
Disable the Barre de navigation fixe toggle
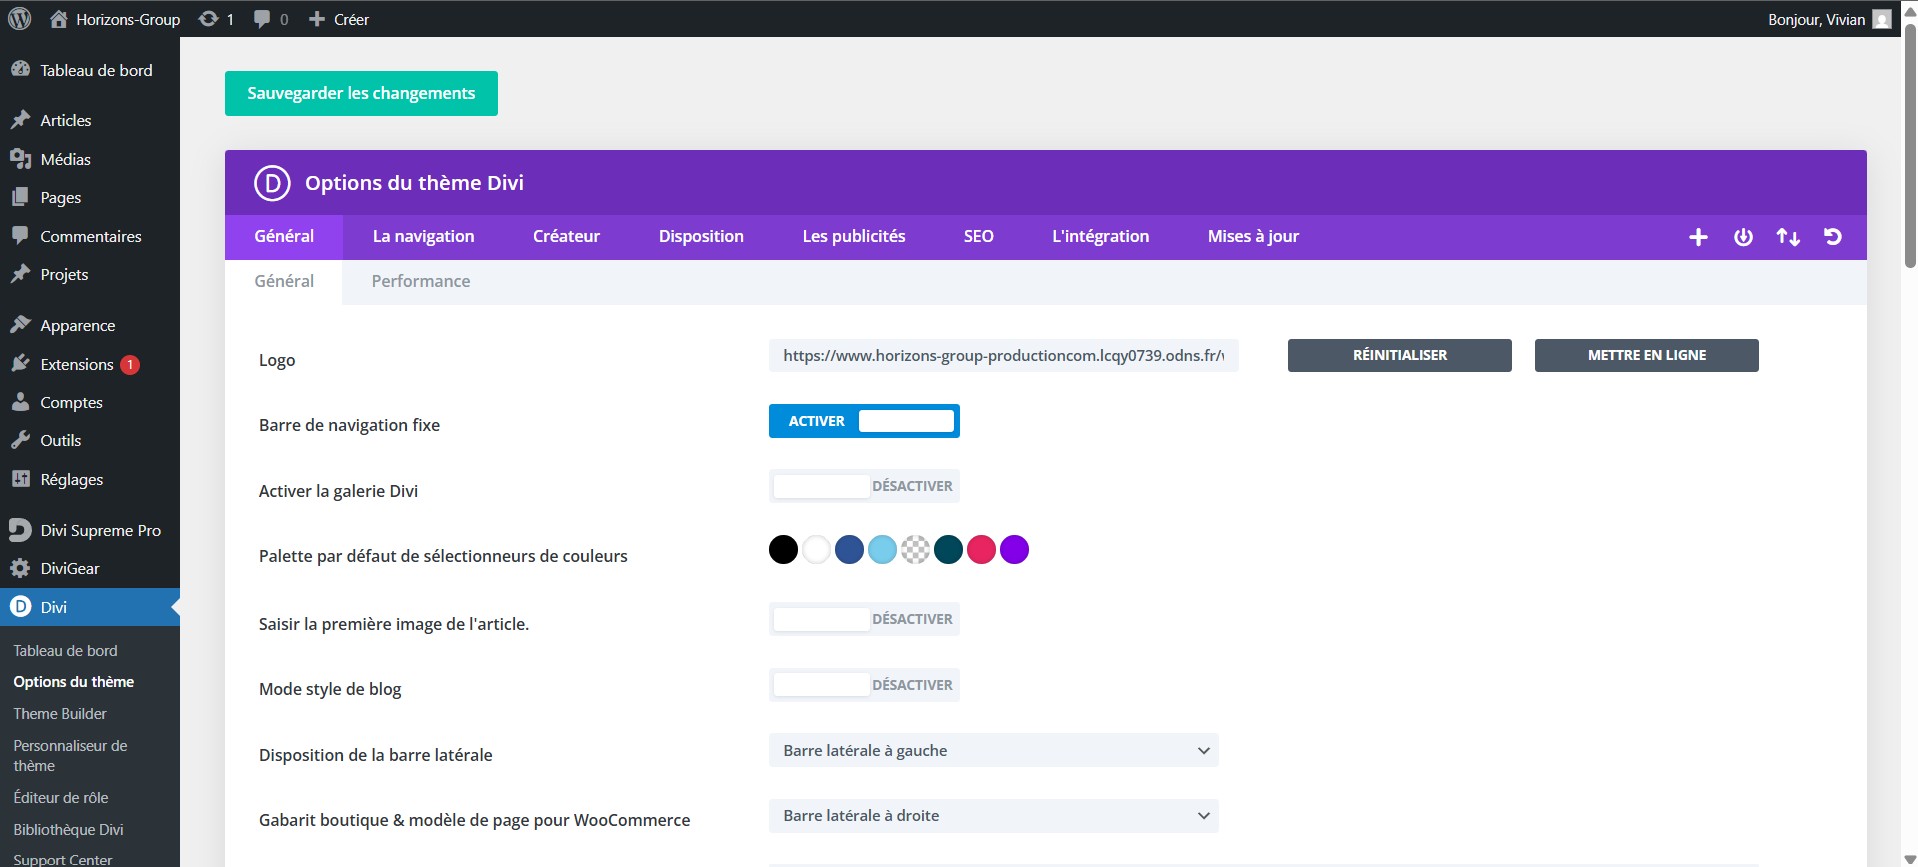tap(864, 421)
